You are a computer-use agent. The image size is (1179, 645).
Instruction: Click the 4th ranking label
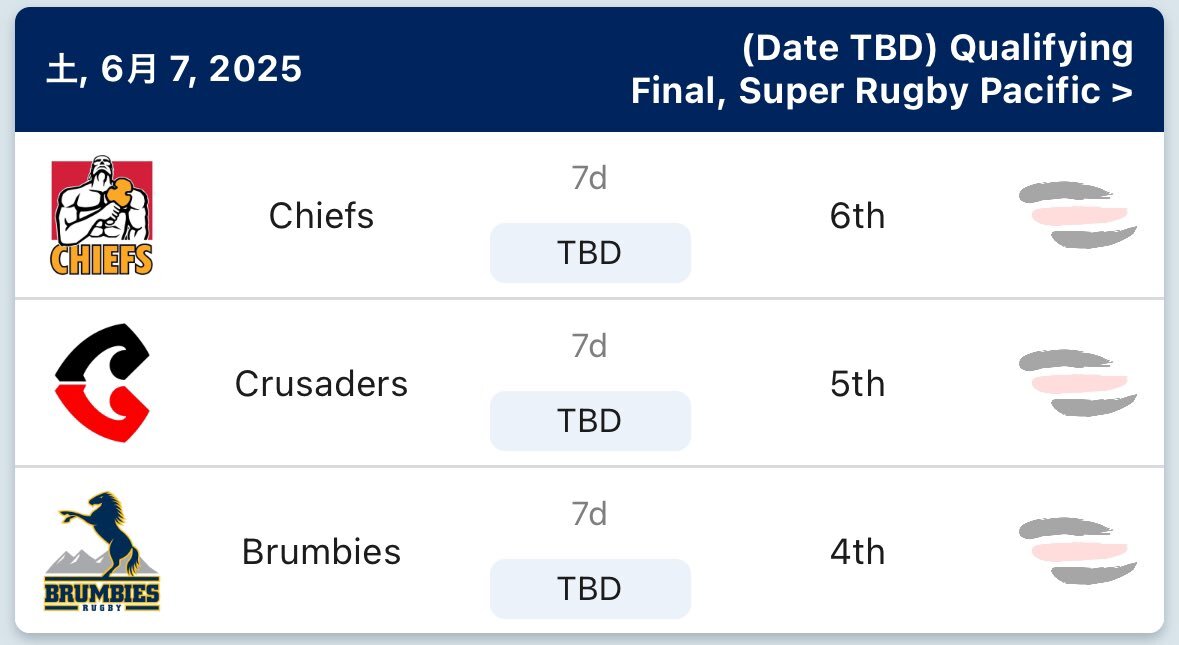coord(857,552)
